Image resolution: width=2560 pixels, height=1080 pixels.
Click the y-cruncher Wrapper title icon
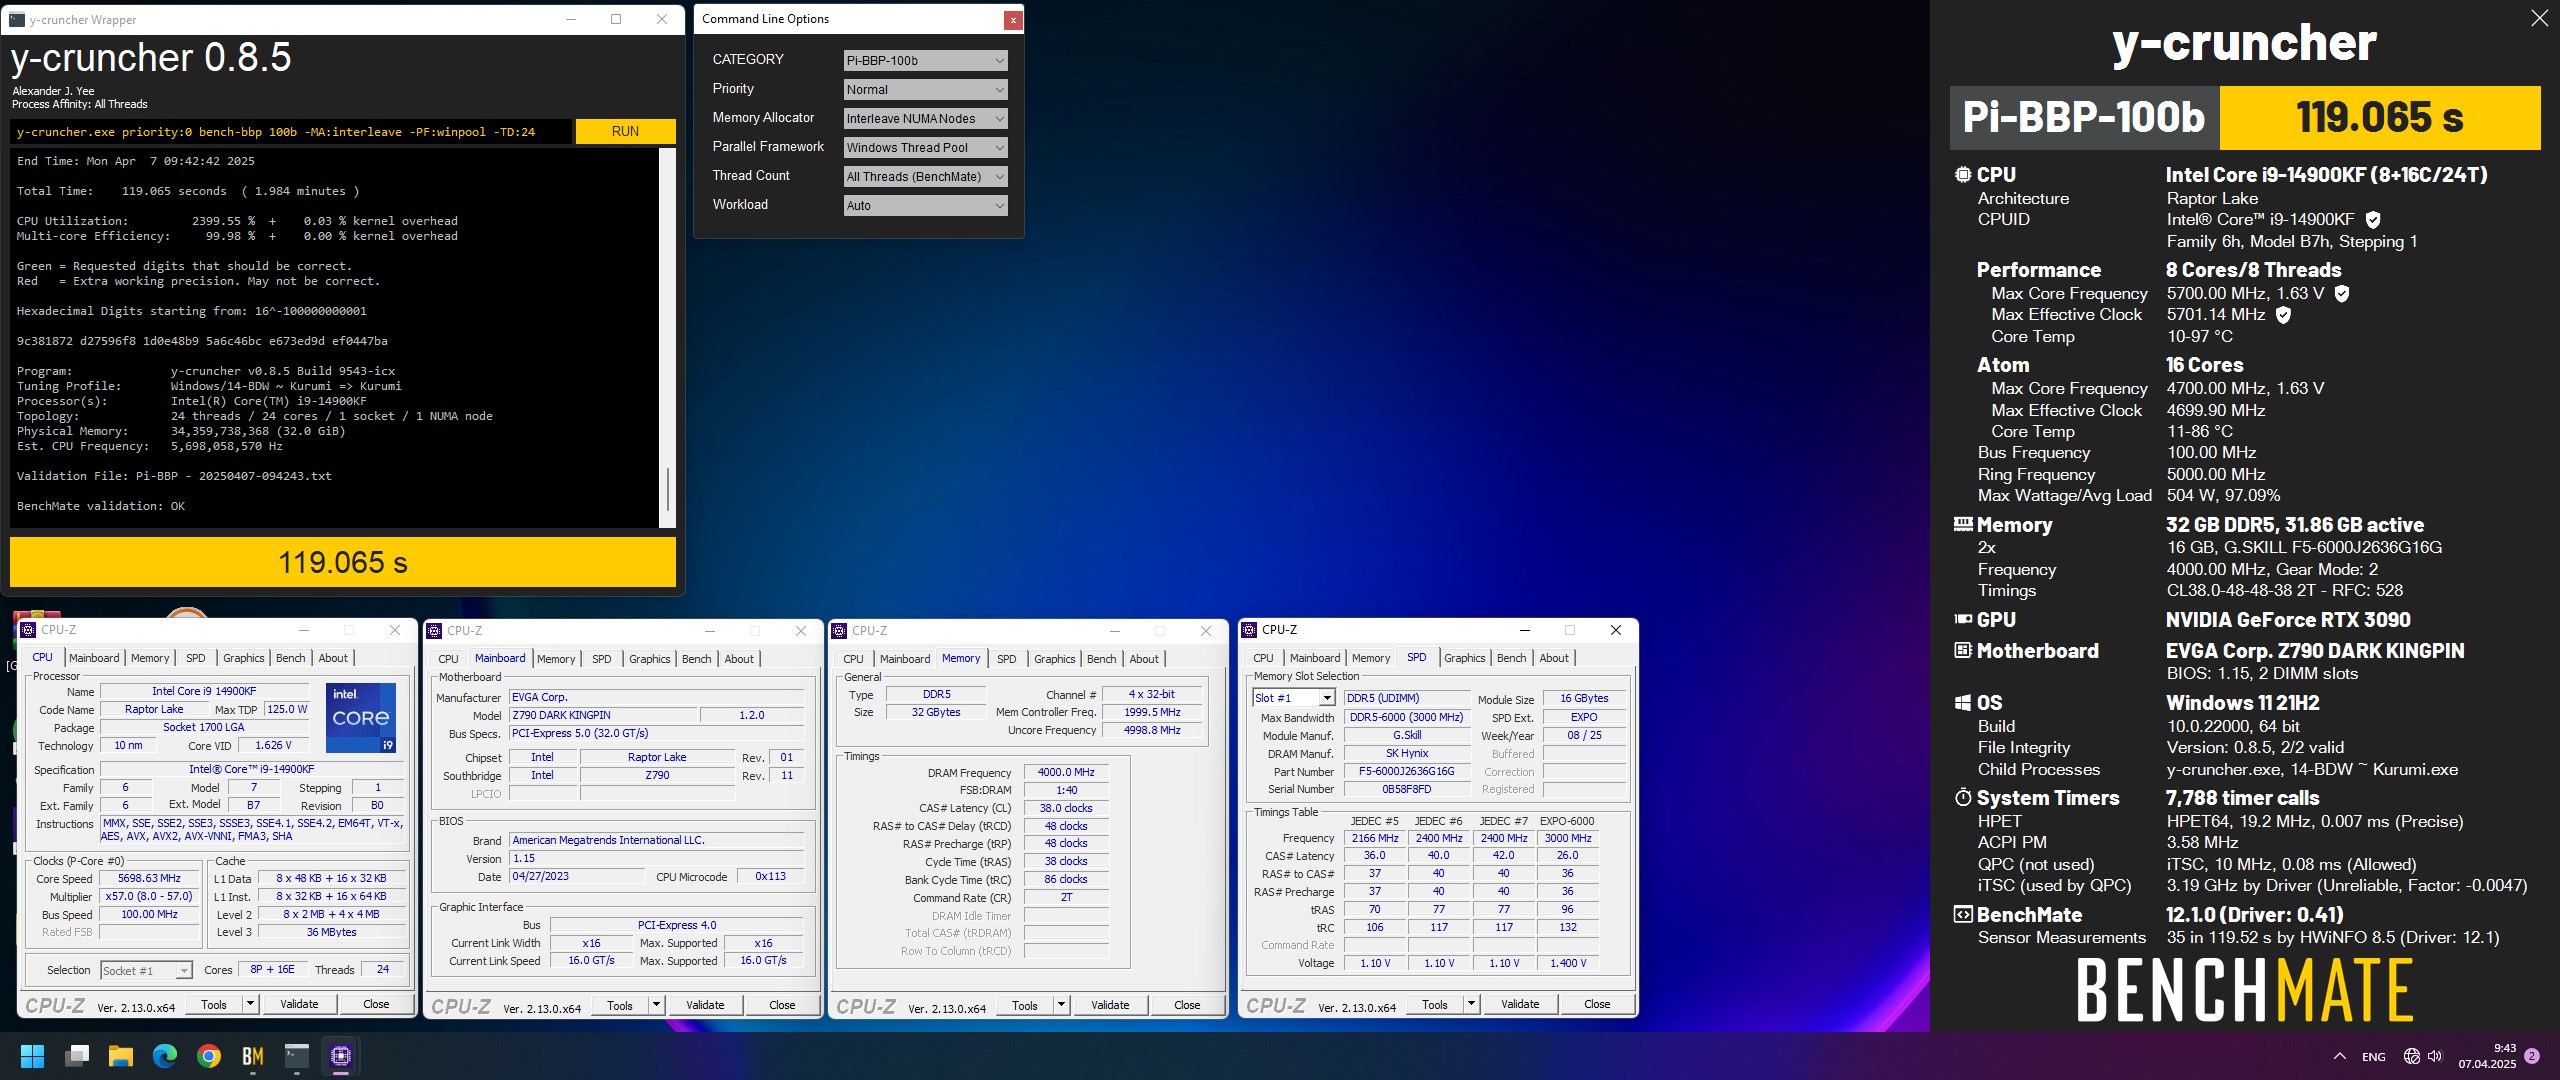click(x=17, y=19)
